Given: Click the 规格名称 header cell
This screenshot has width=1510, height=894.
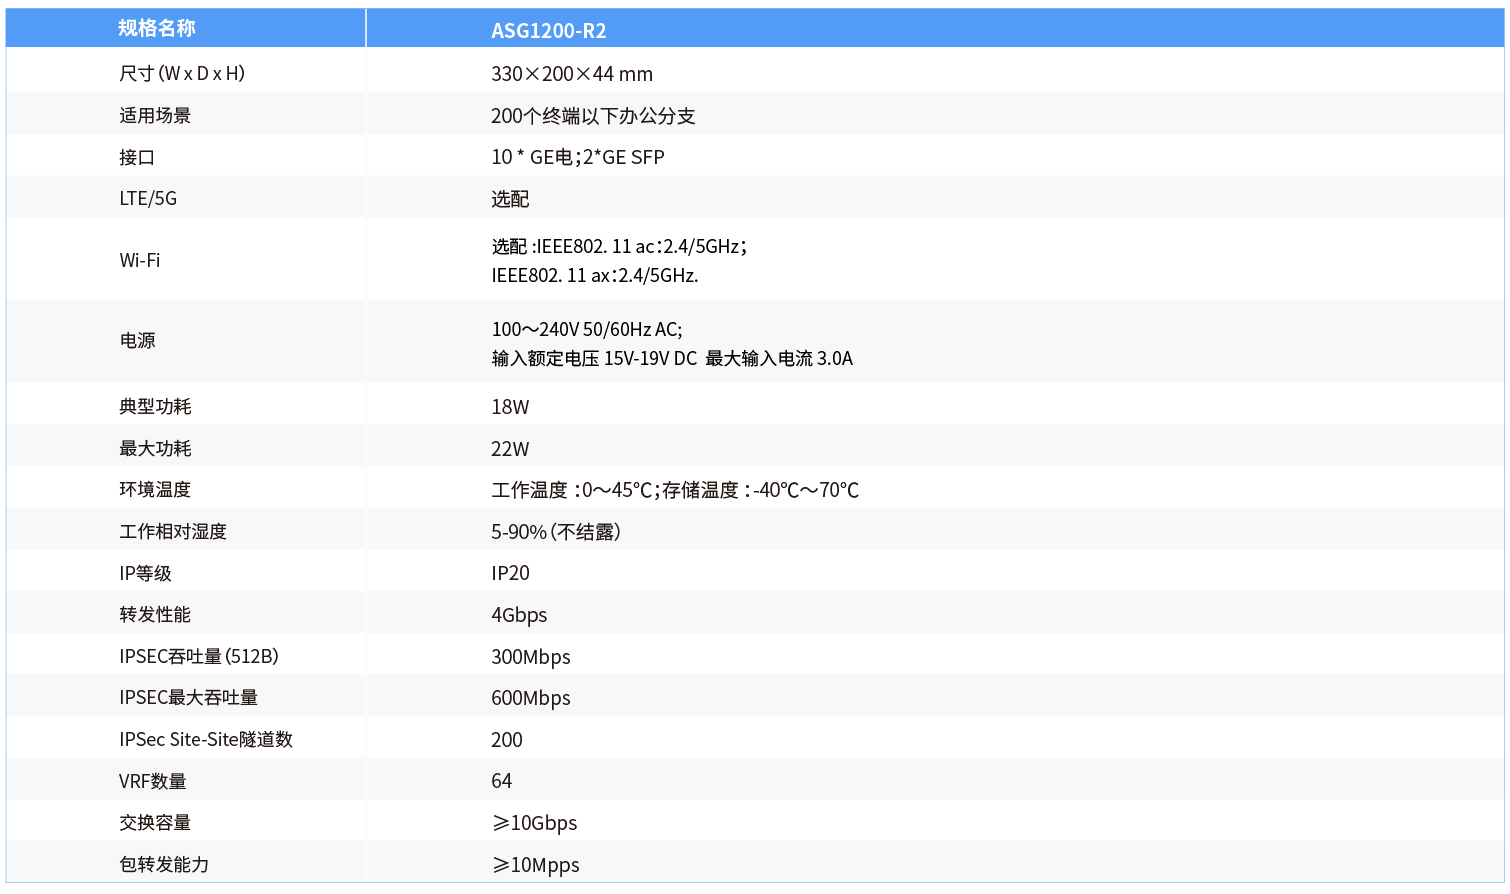Looking at the screenshot, I should coord(146,28).
